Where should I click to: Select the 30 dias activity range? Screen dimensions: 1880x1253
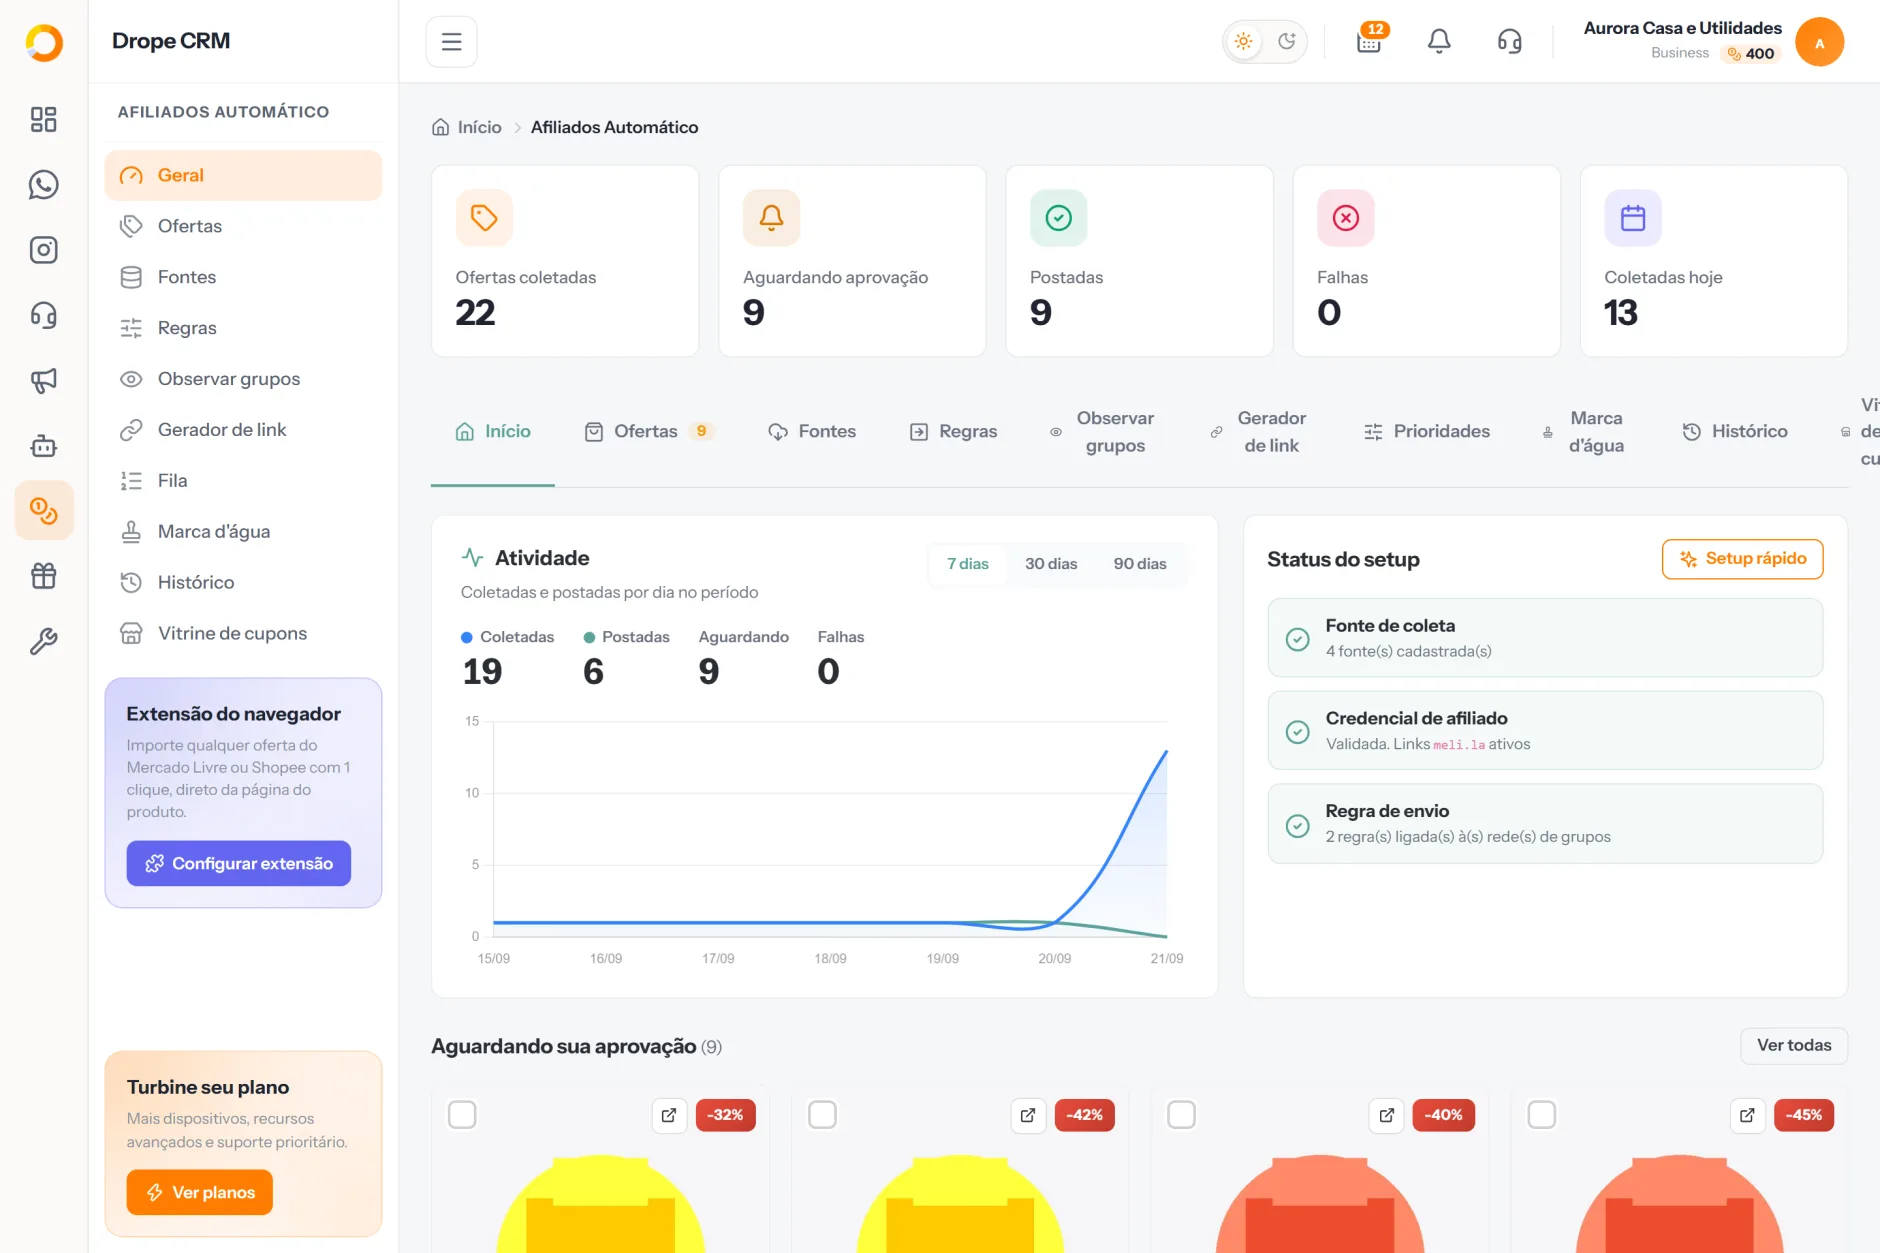(x=1051, y=564)
